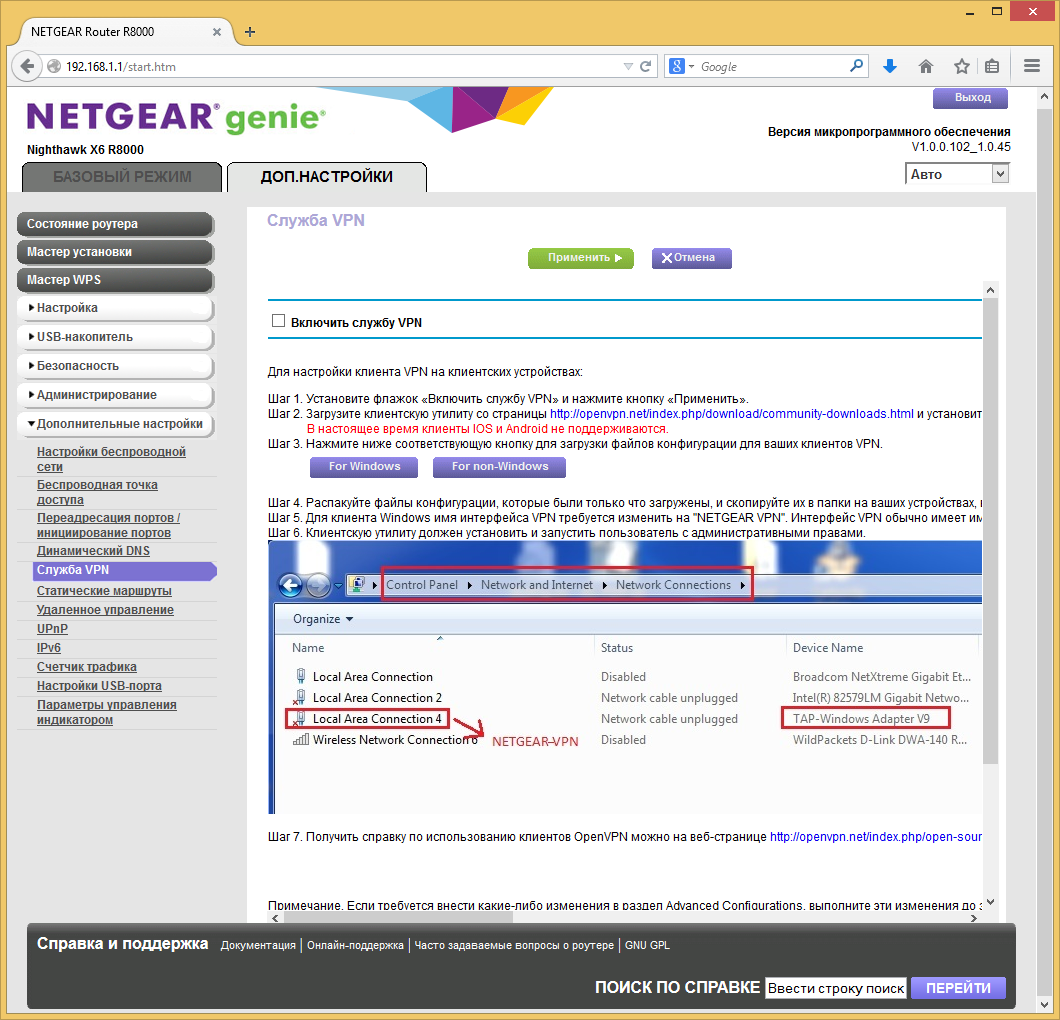Screen dimensions: 1060x1020
Task: Switch to БАЗОВЫЙ РЕЖИМ tab
Action: (122, 177)
